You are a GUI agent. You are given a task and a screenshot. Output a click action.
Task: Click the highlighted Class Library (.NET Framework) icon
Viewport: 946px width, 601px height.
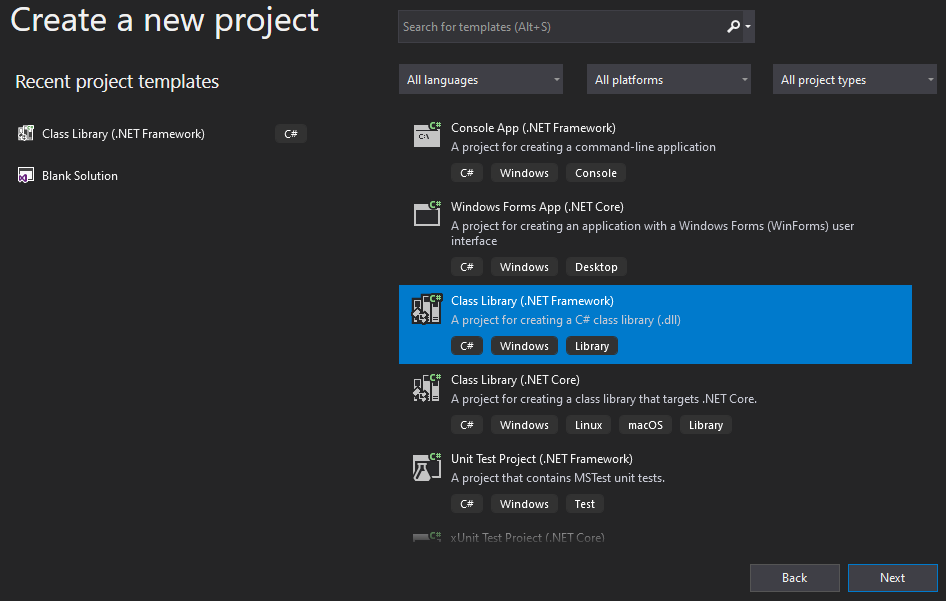pos(427,308)
